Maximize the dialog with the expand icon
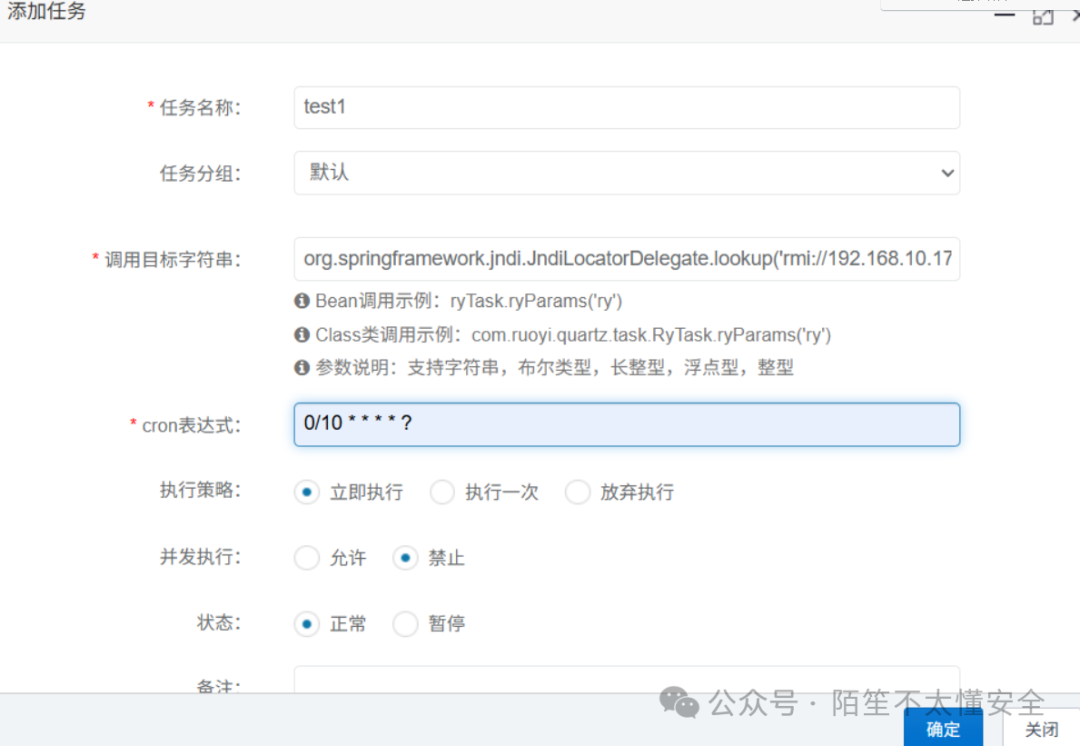1080x746 pixels. tap(1043, 16)
